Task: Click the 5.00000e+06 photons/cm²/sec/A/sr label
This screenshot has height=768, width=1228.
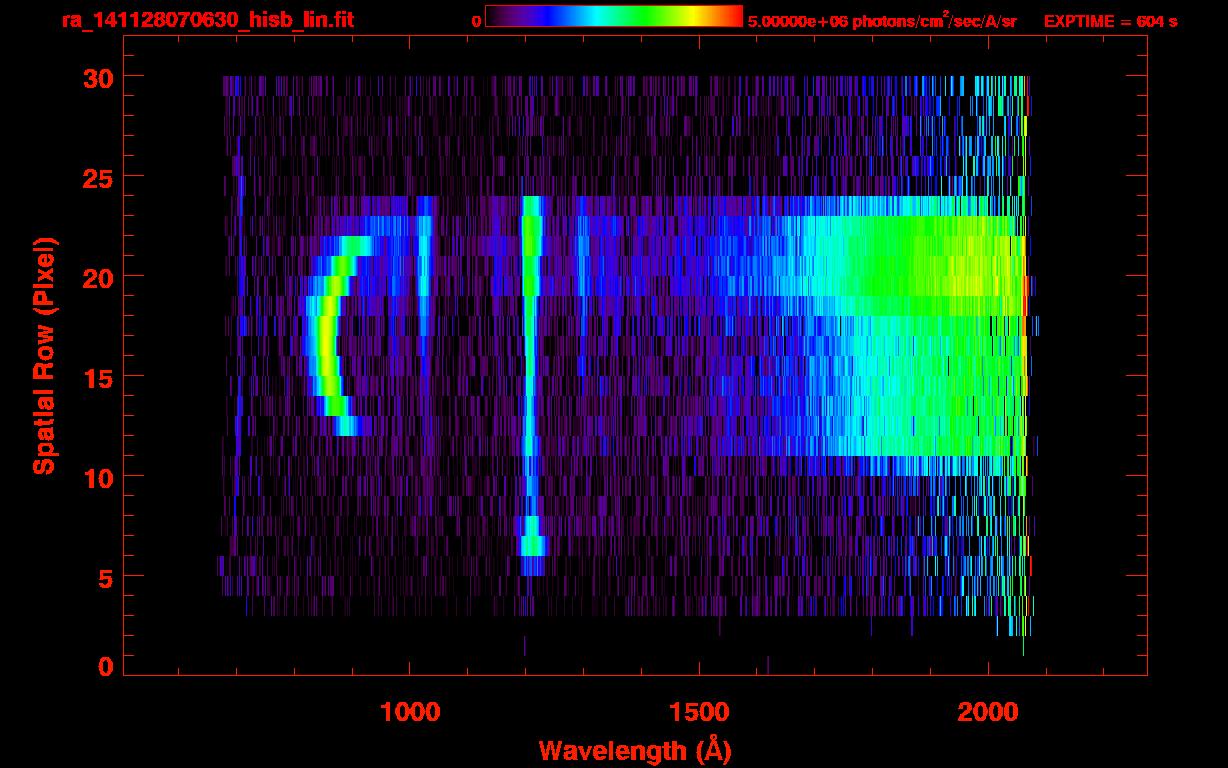Action: [882, 20]
